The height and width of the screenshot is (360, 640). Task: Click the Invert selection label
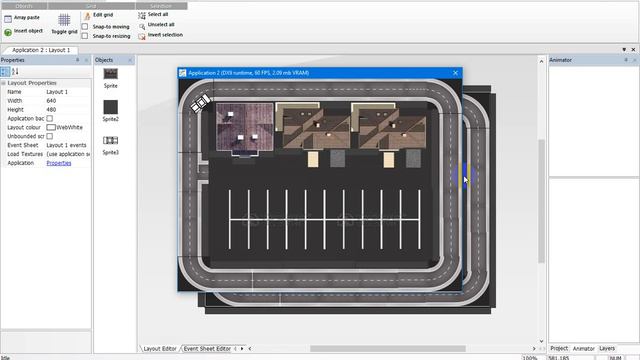(165, 35)
